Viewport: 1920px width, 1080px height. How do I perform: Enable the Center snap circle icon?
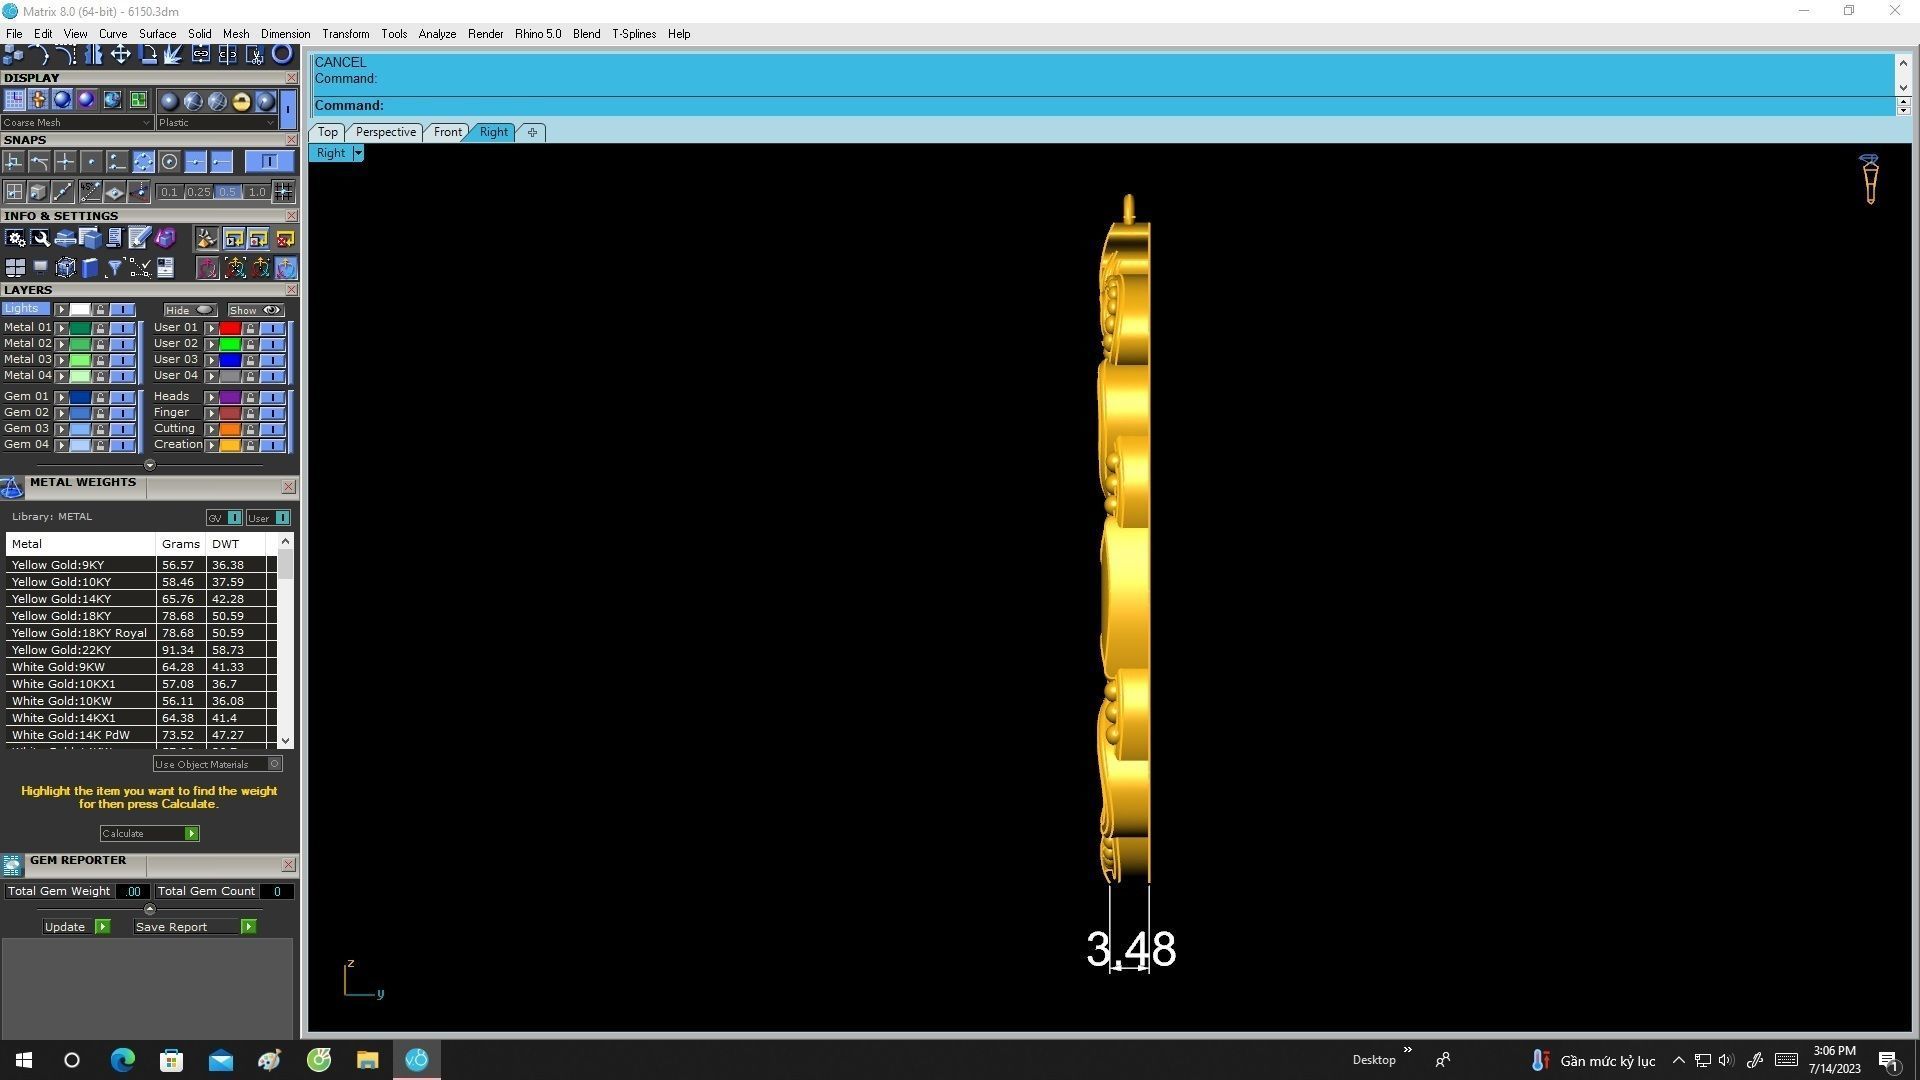(x=169, y=162)
